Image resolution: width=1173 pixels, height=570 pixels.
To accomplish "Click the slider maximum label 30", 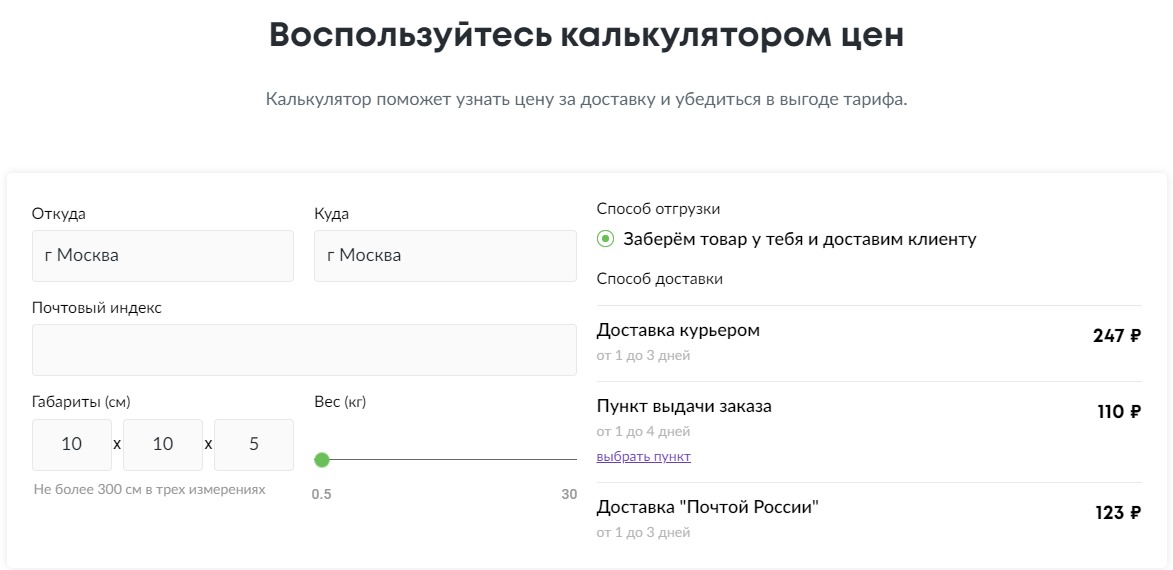I will coord(569,494).
